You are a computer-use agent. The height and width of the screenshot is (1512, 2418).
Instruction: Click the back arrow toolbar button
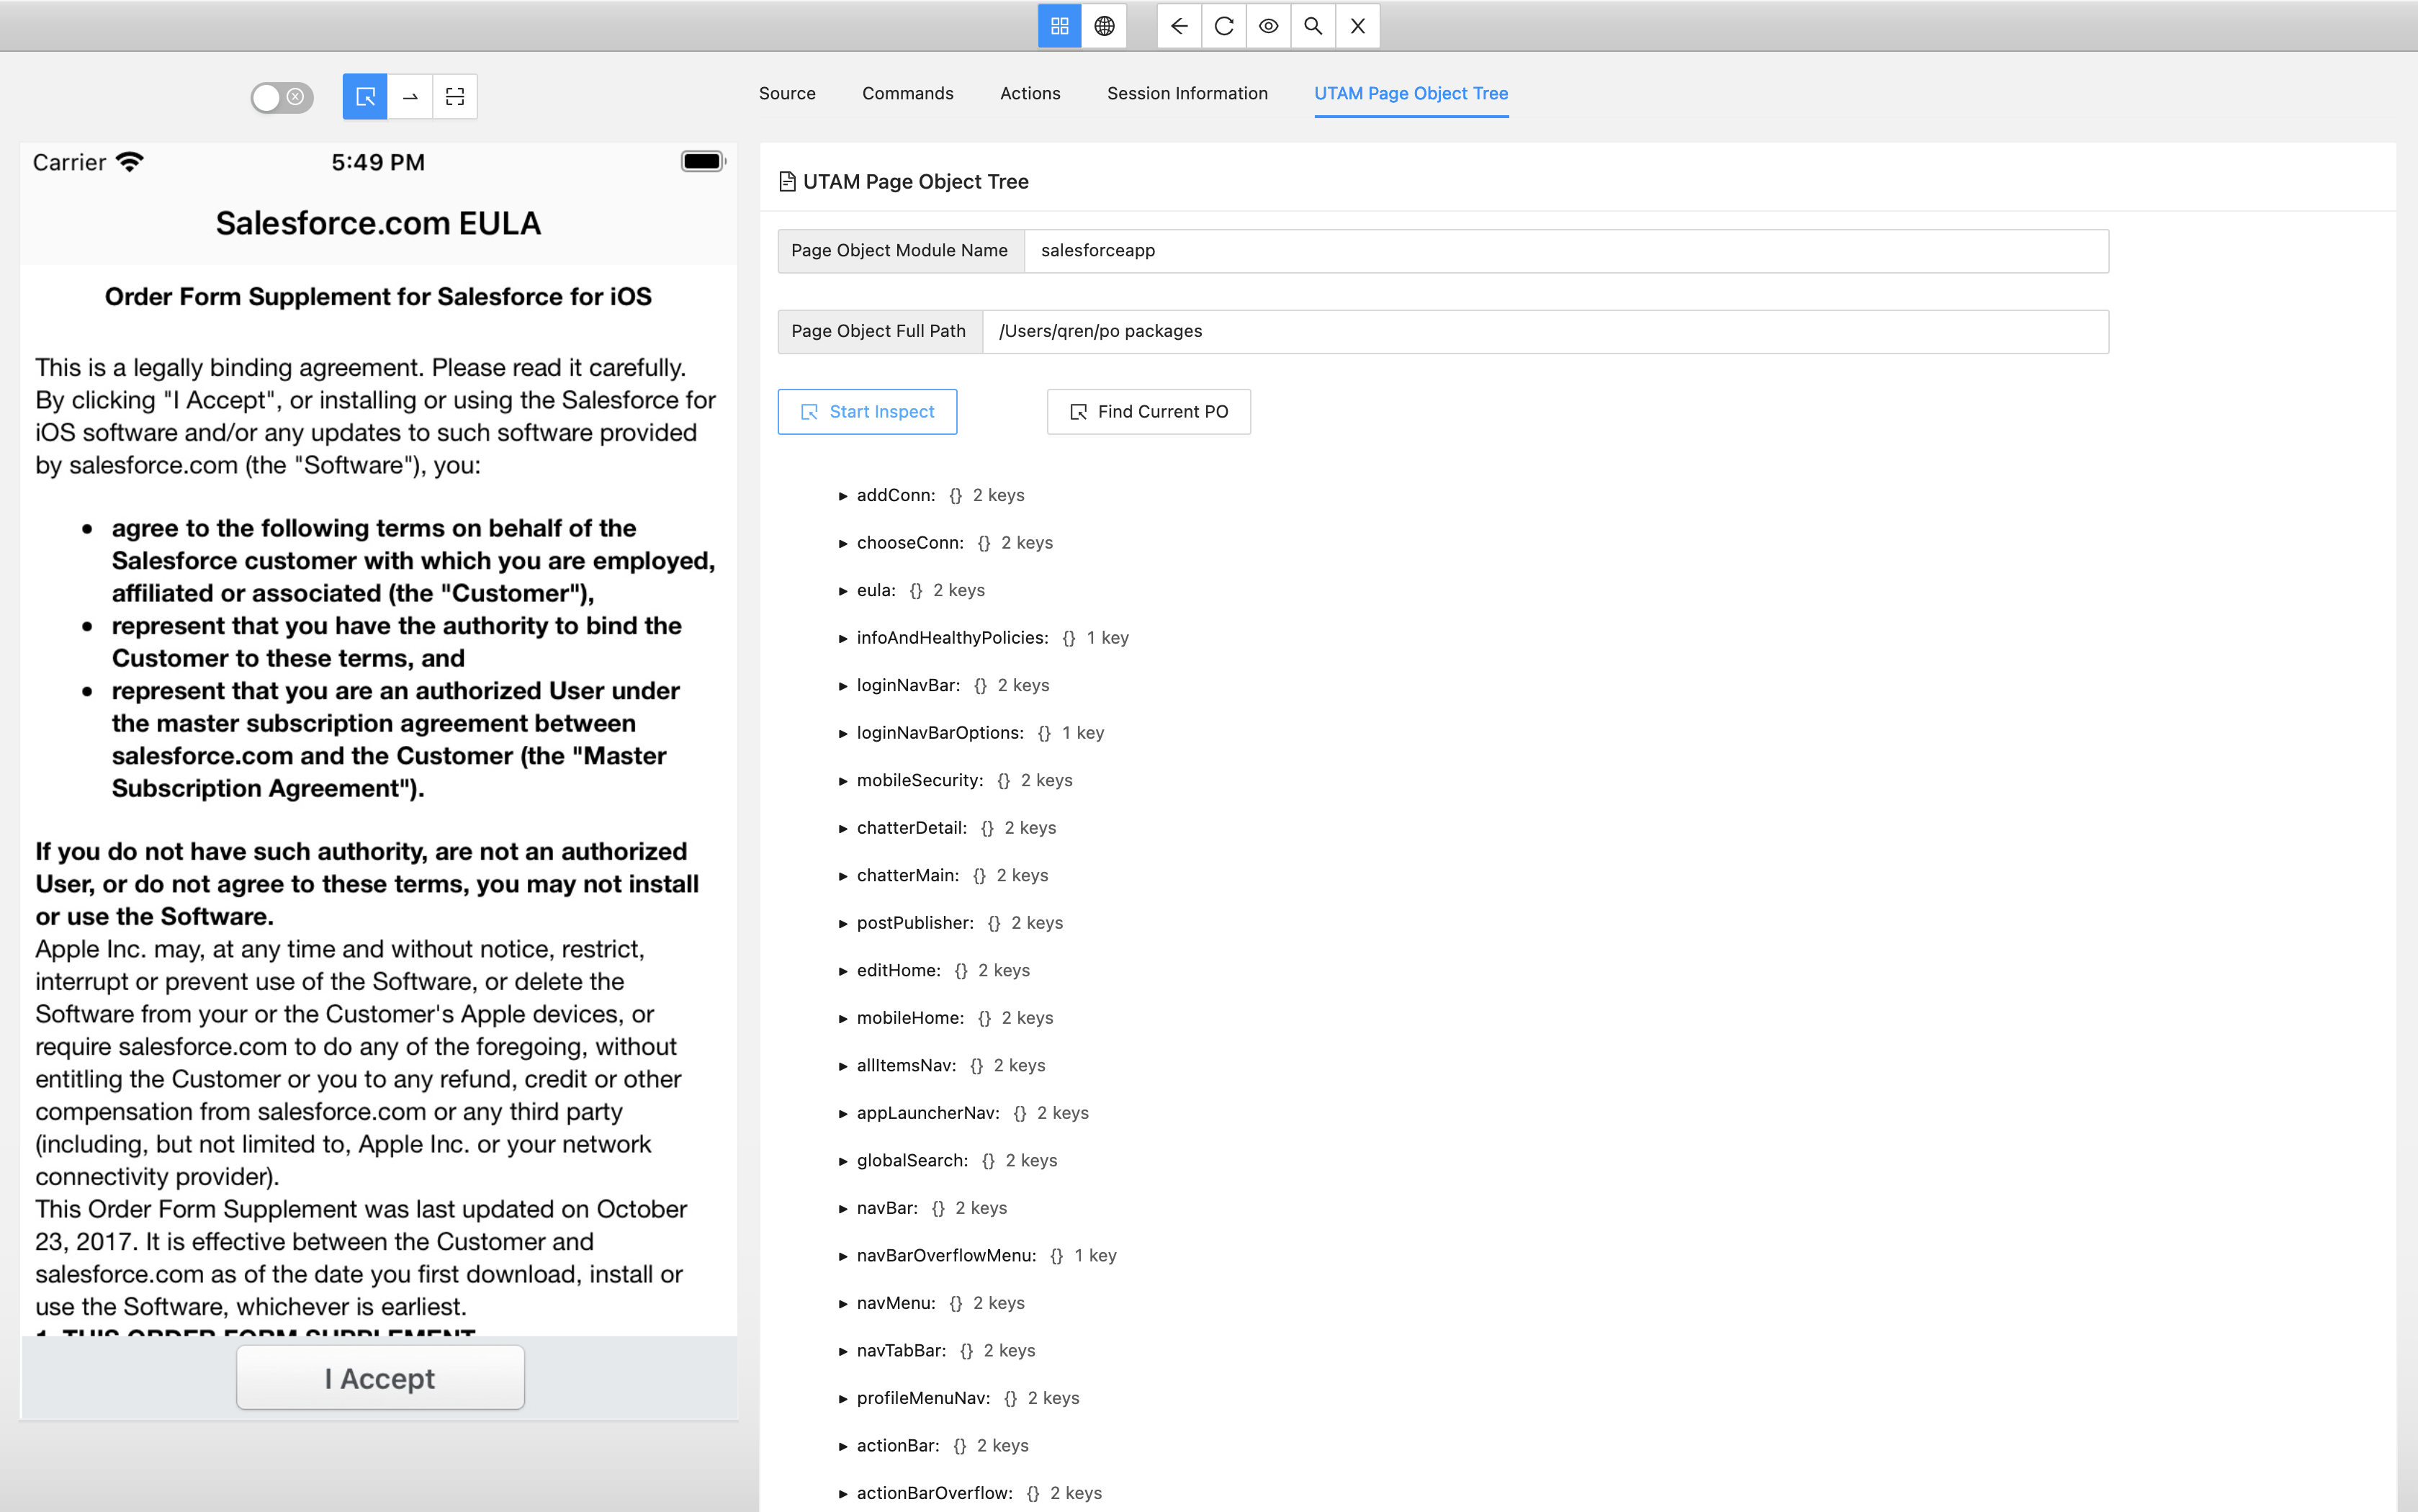point(1179,26)
